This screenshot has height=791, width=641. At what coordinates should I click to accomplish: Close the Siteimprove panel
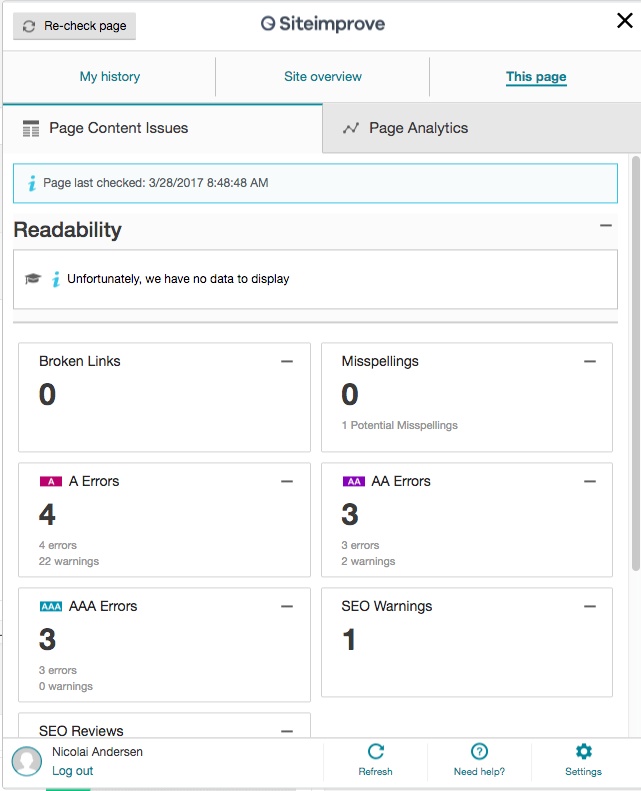tap(625, 21)
